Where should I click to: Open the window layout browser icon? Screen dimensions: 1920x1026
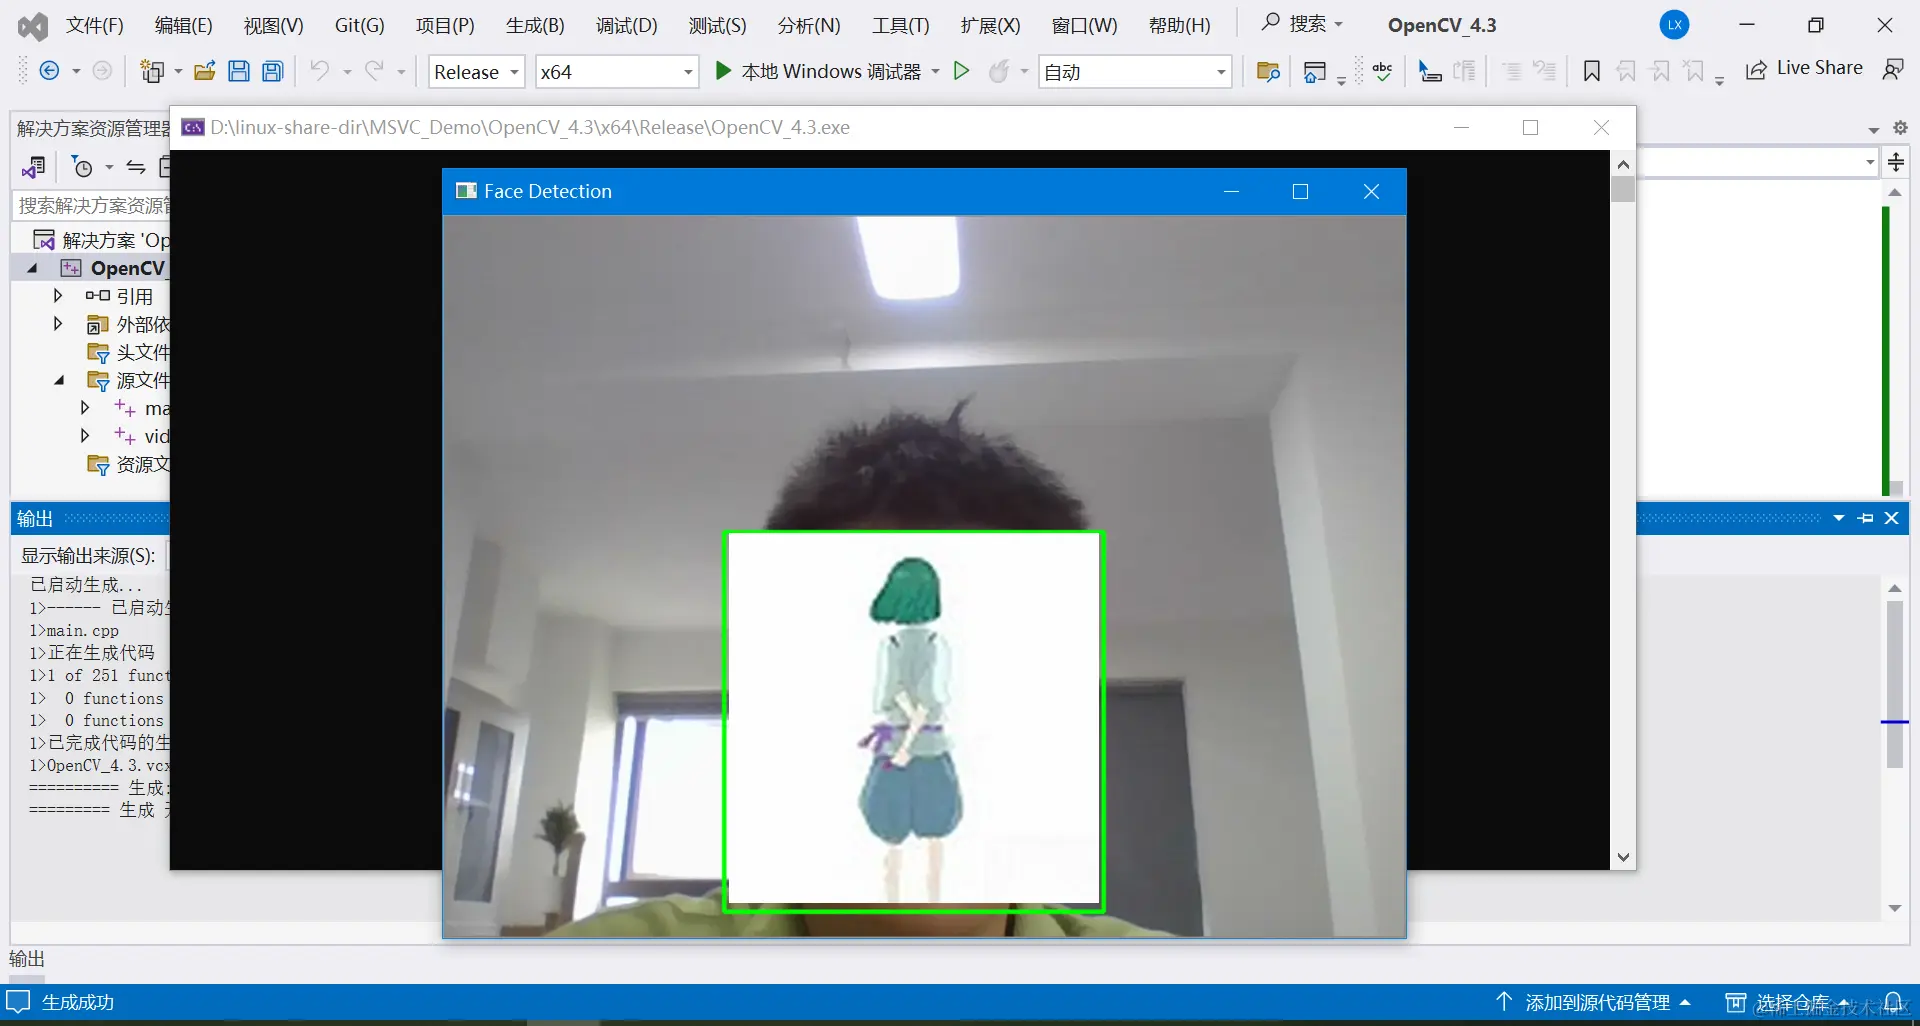pyautogui.click(x=1315, y=71)
